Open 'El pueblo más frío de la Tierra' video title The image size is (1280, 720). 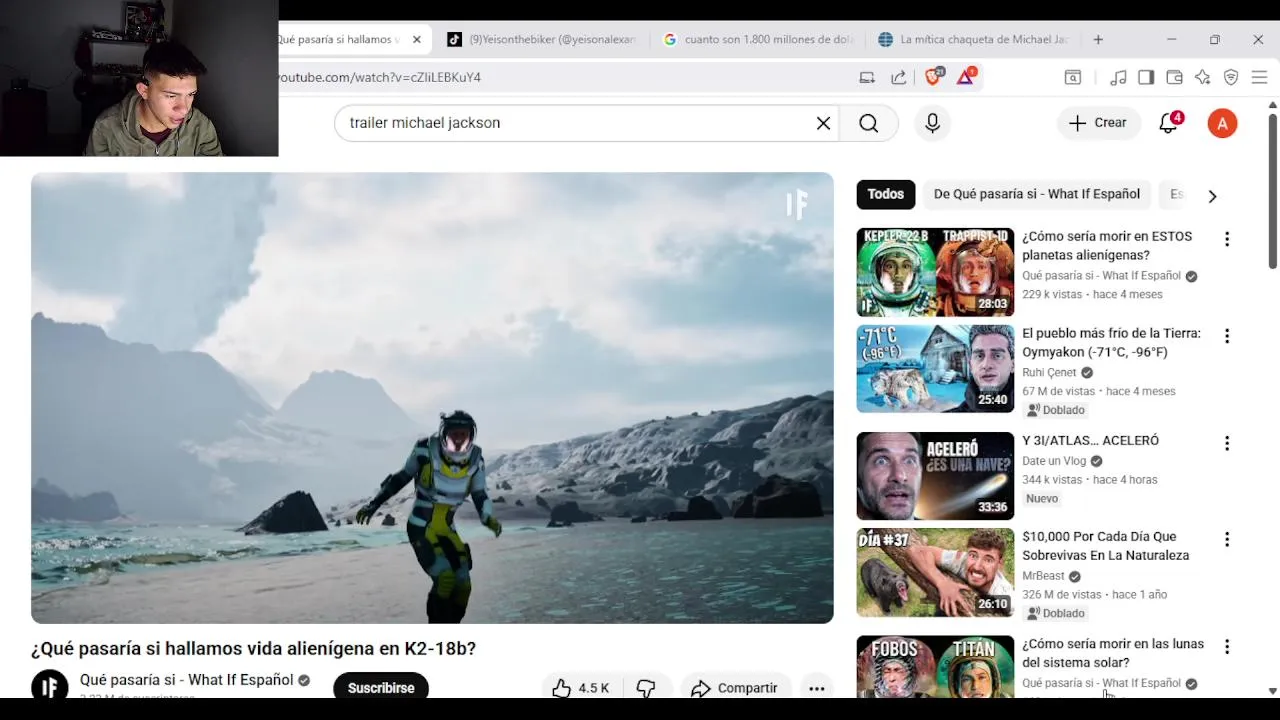[1111, 342]
